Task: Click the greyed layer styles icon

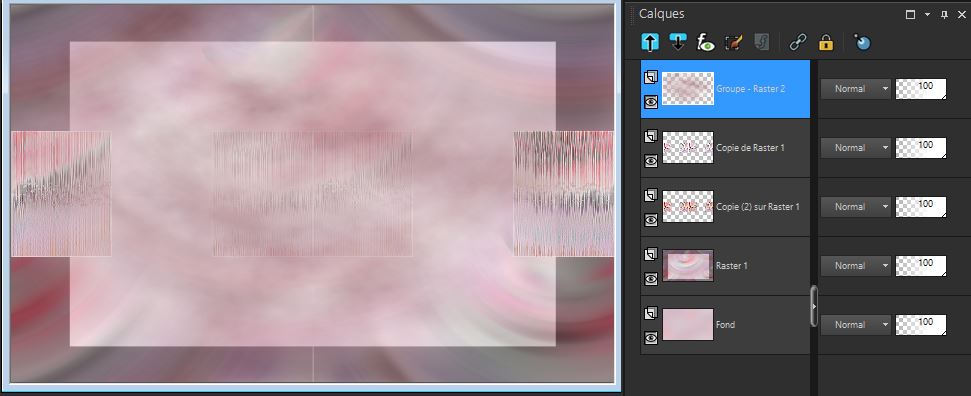Action: [762, 42]
